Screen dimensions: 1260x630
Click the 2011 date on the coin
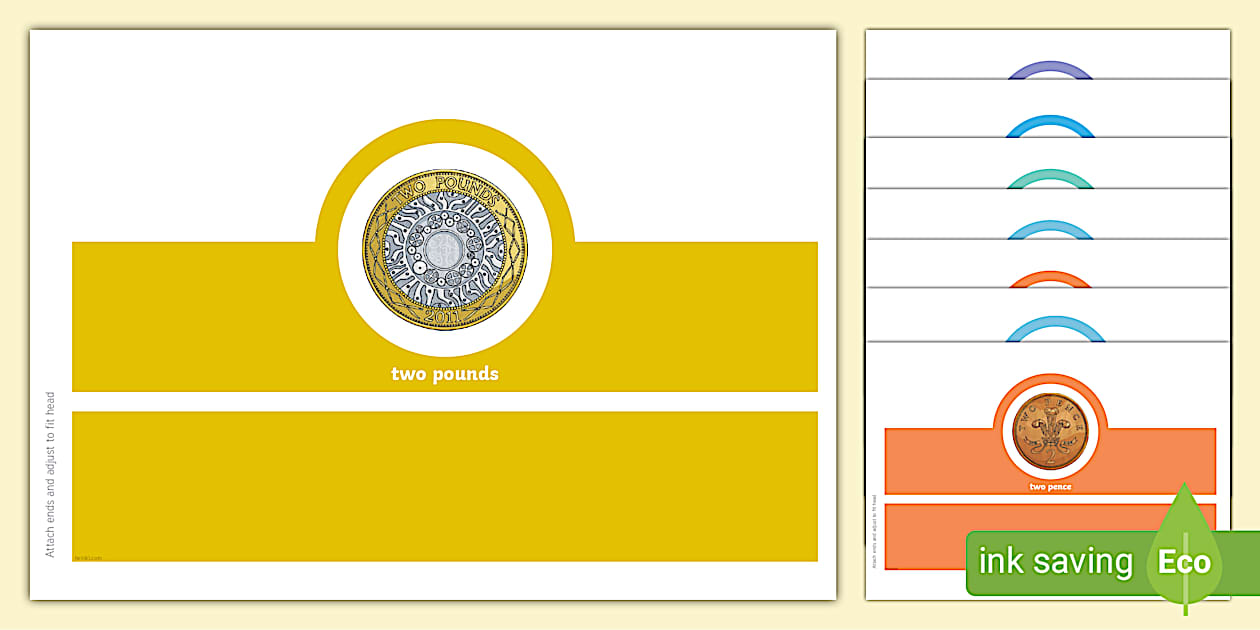coord(444,316)
